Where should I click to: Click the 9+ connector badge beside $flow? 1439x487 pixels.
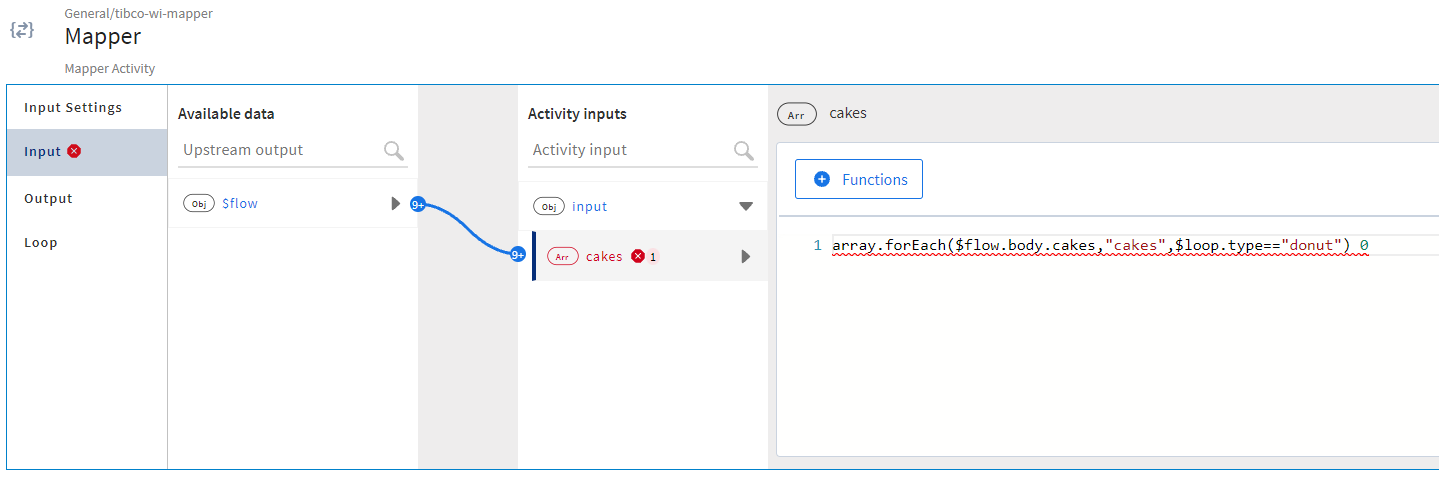click(418, 204)
